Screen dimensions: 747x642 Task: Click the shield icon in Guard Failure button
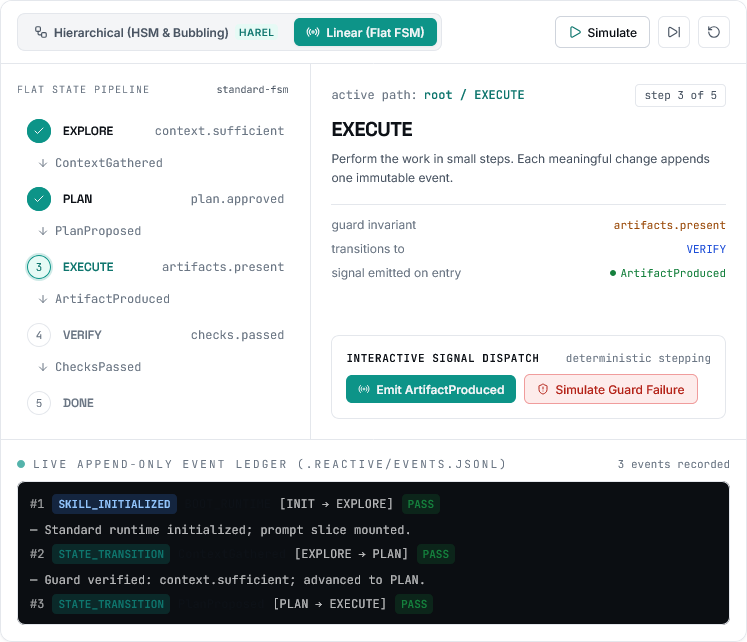click(543, 390)
